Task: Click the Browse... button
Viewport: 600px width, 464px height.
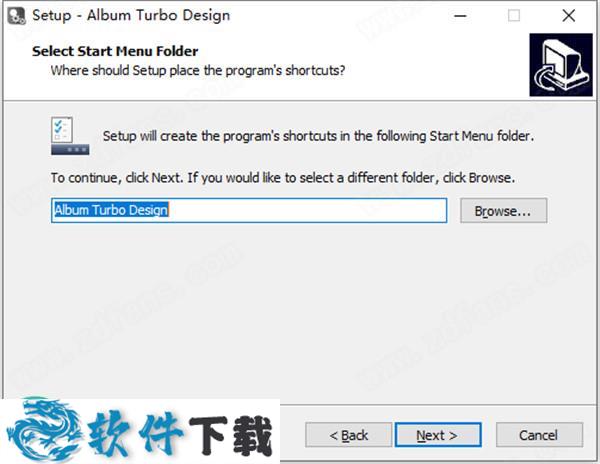Action: pyautogui.click(x=504, y=210)
